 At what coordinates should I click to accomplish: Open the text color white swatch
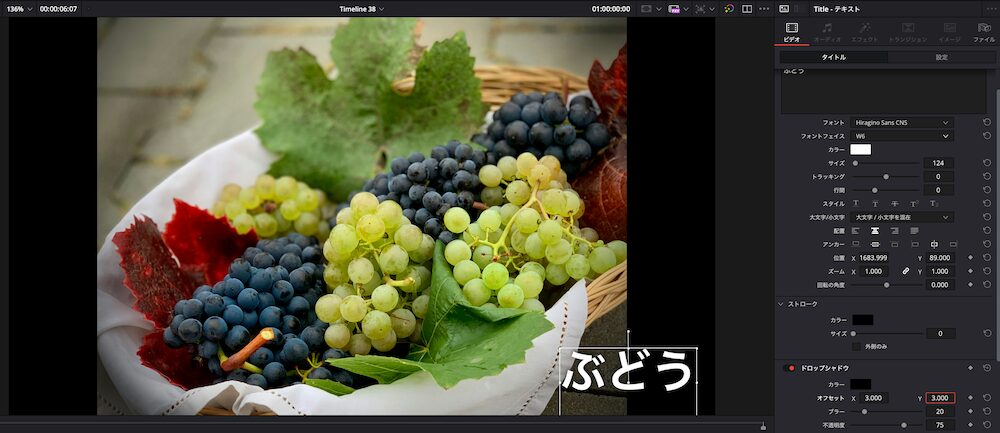coord(860,149)
